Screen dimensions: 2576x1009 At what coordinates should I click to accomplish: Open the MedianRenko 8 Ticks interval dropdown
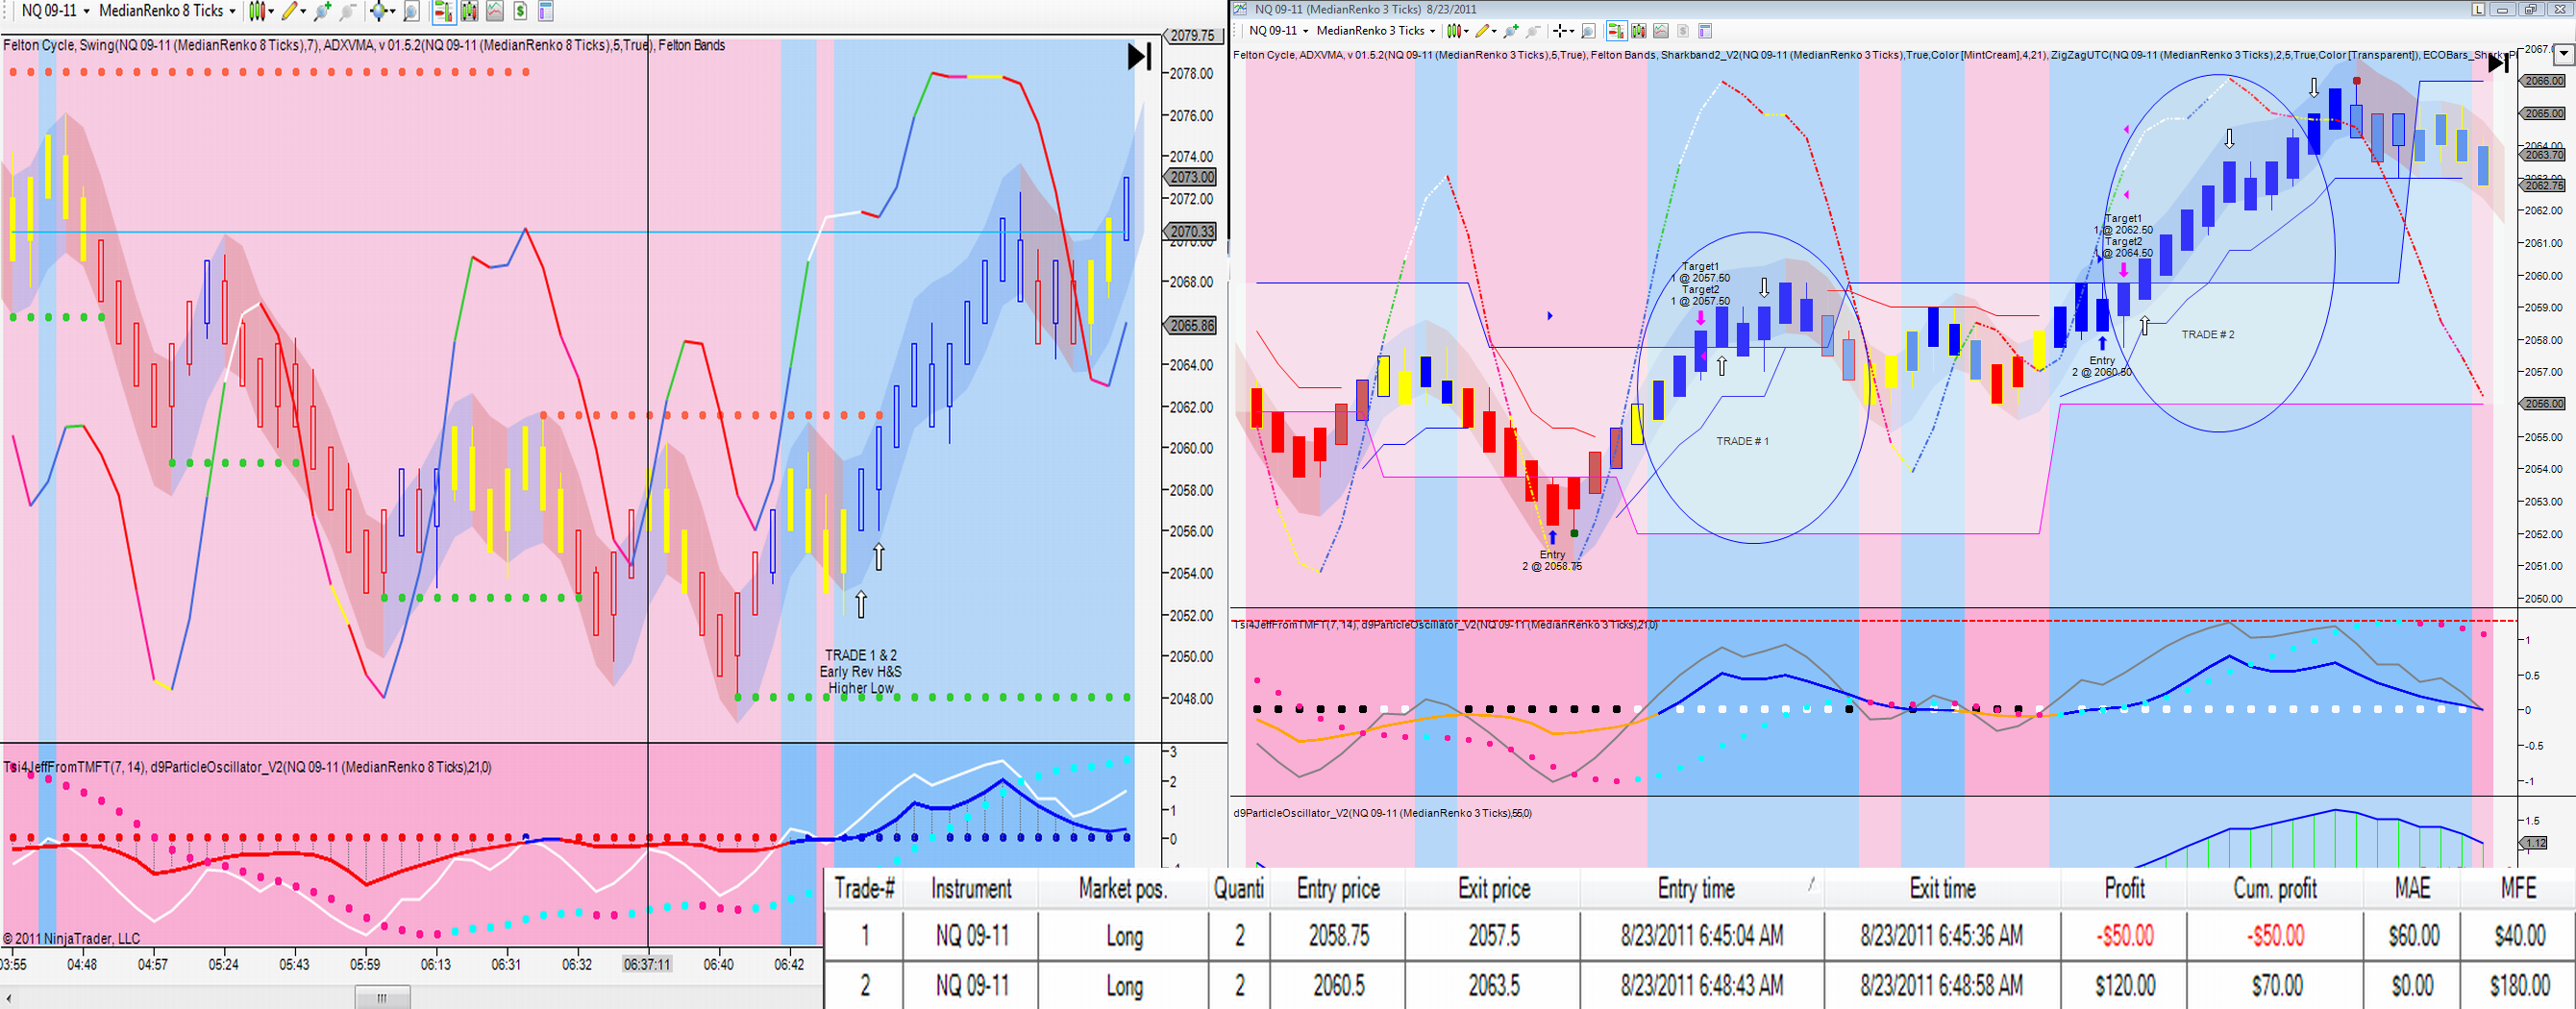pos(167,11)
